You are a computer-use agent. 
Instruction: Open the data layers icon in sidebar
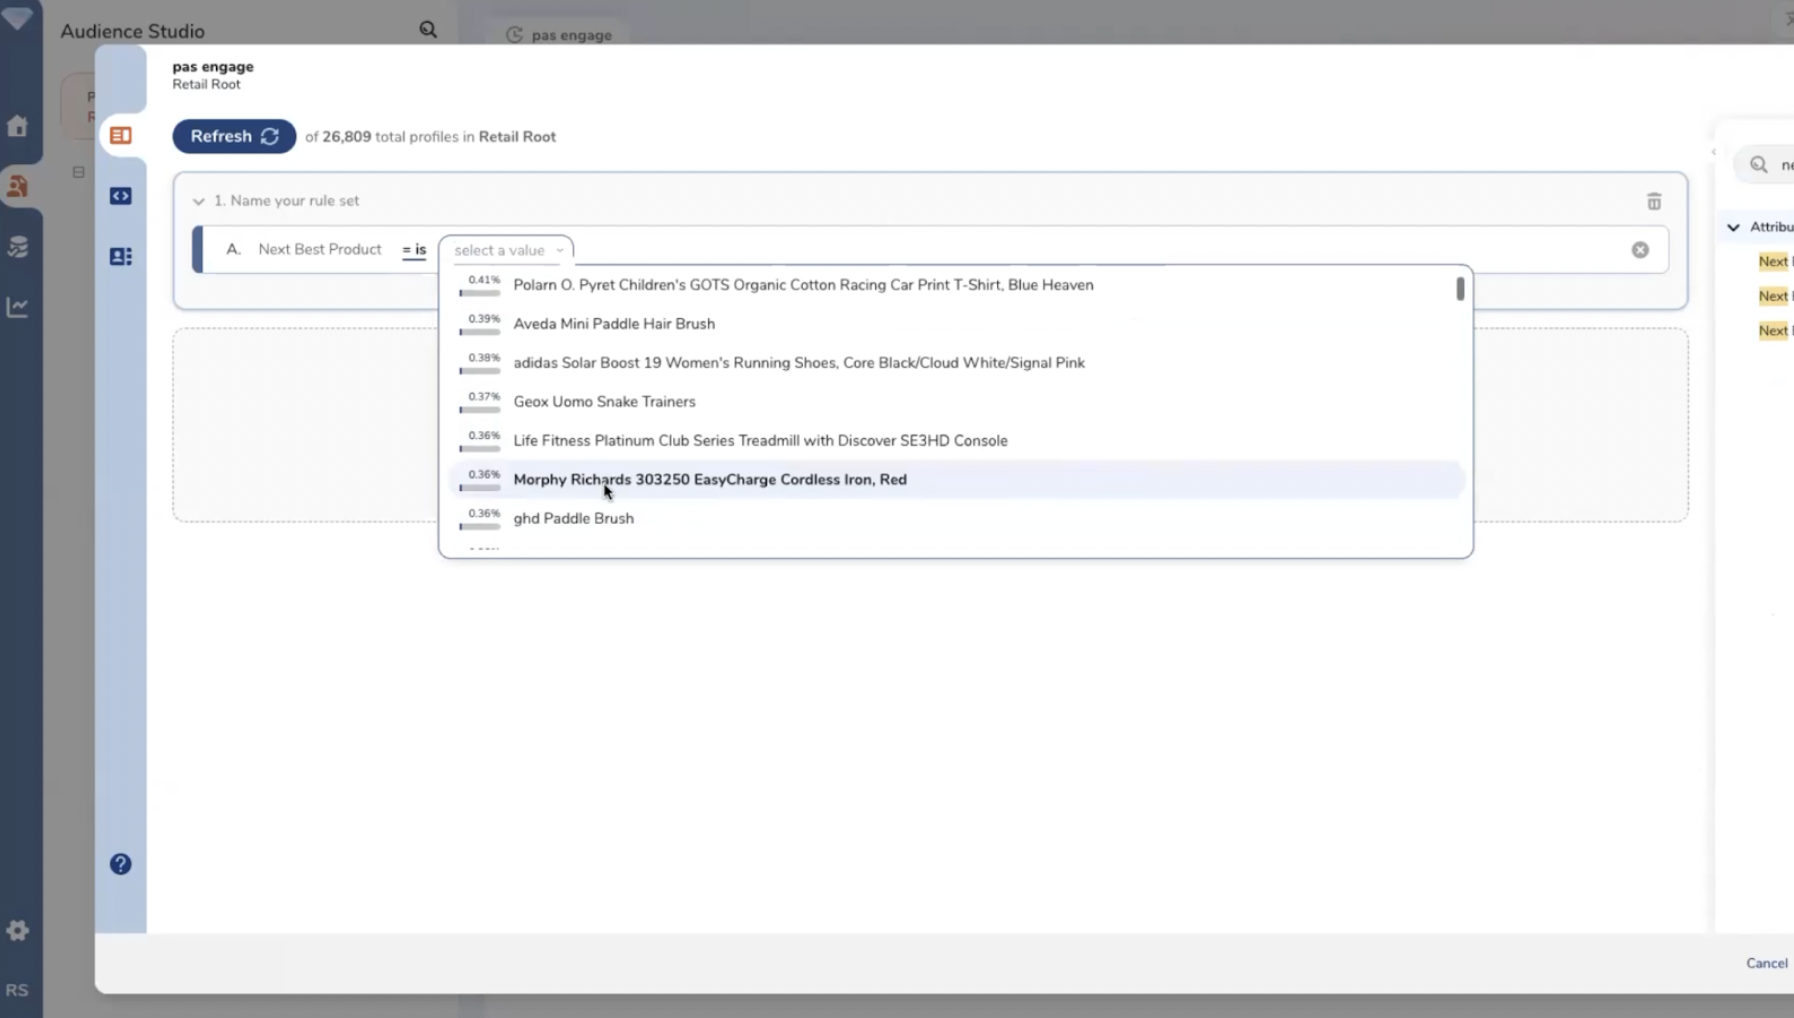point(17,247)
